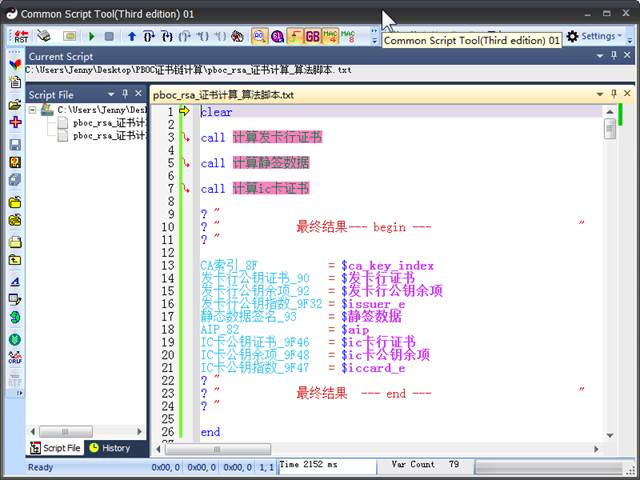Click the Stop execution square button
Image resolution: width=640 pixels, height=480 pixels.
[x=109, y=36]
